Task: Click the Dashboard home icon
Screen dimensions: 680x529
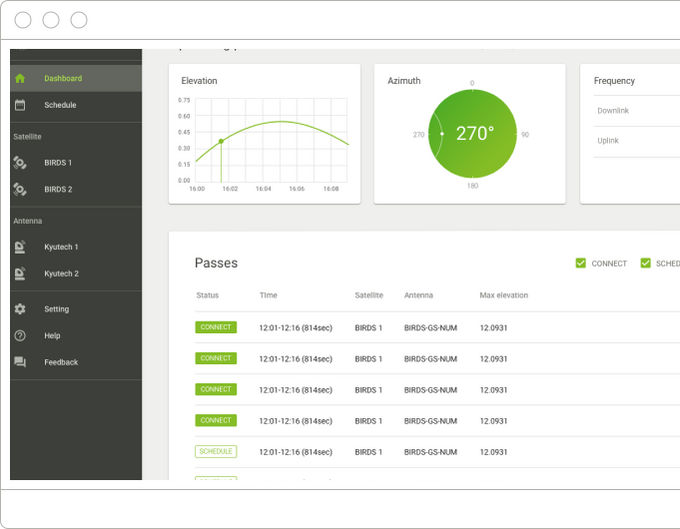Action: (20, 78)
